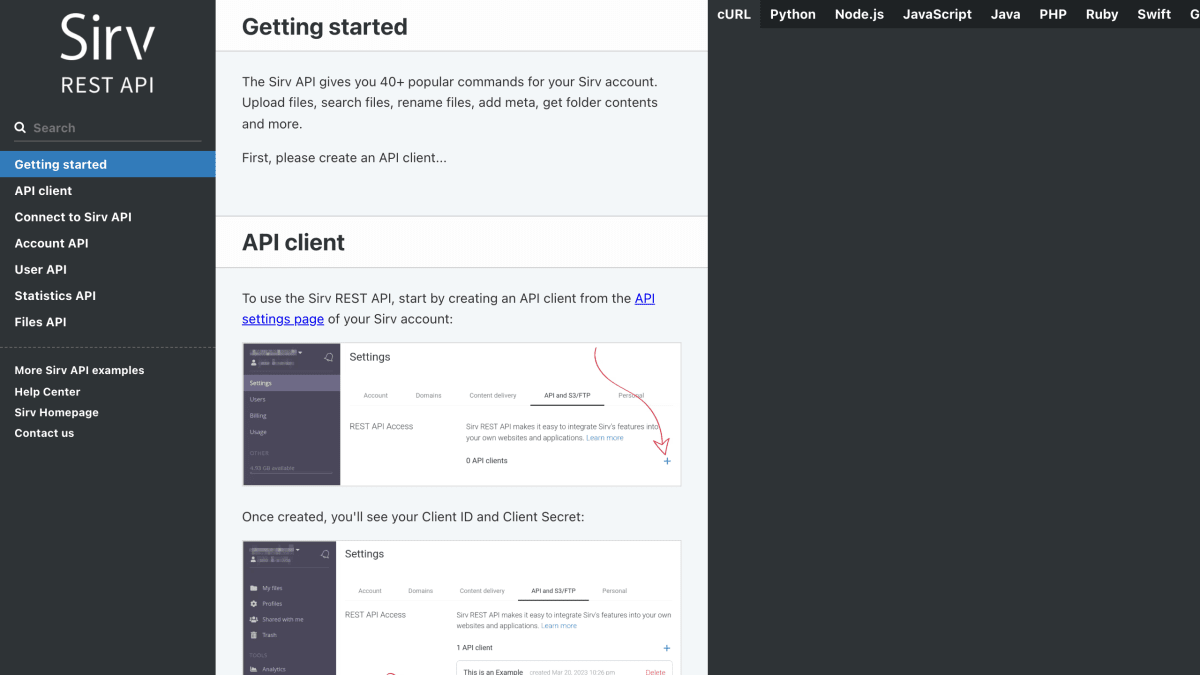Switch code samples to Java
Screen dimensions: 1200x675
[x=1005, y=14]
